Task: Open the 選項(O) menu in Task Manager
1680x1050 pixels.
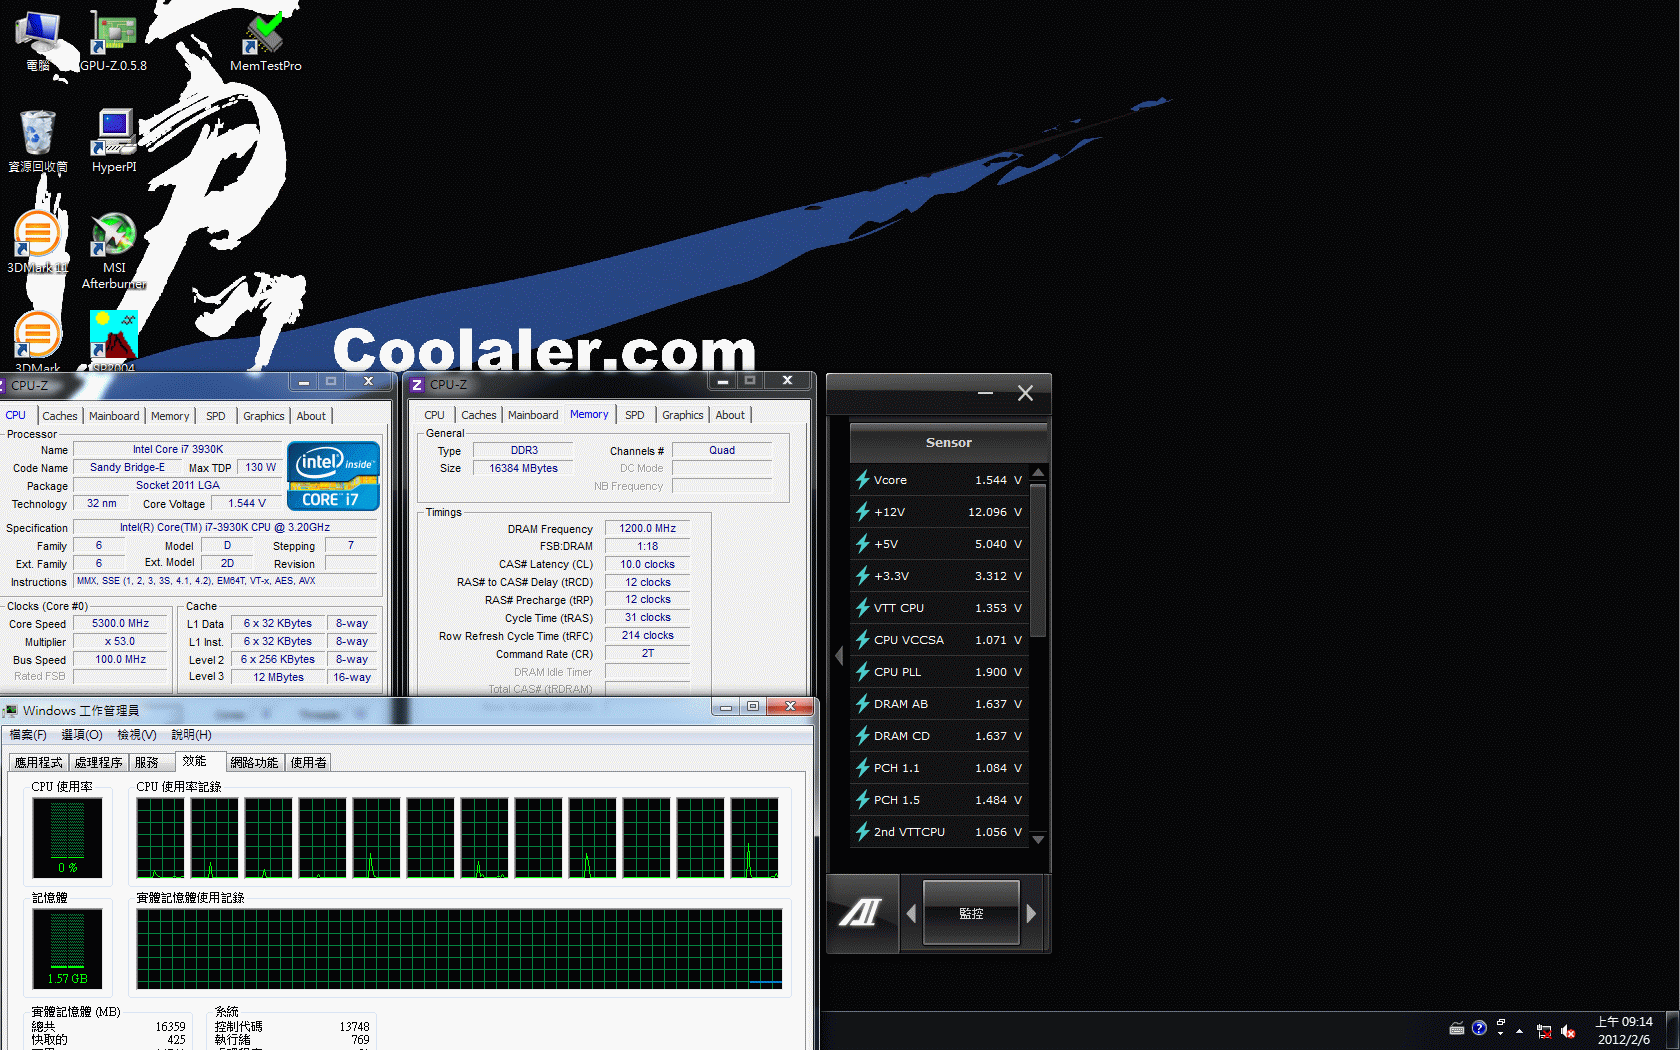Action: 82,735
